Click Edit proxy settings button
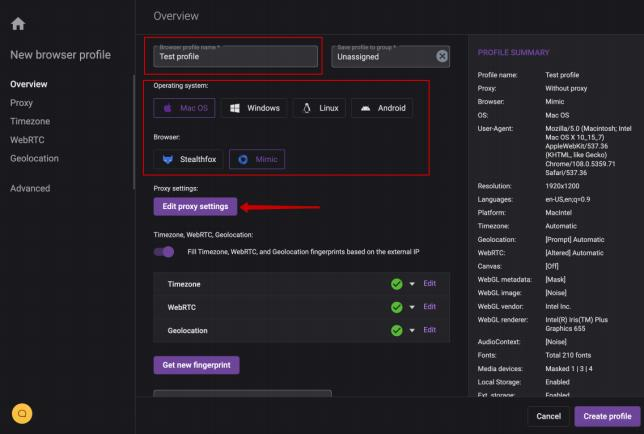The width and height of the screenshot is (644, 434). [195, 206]
